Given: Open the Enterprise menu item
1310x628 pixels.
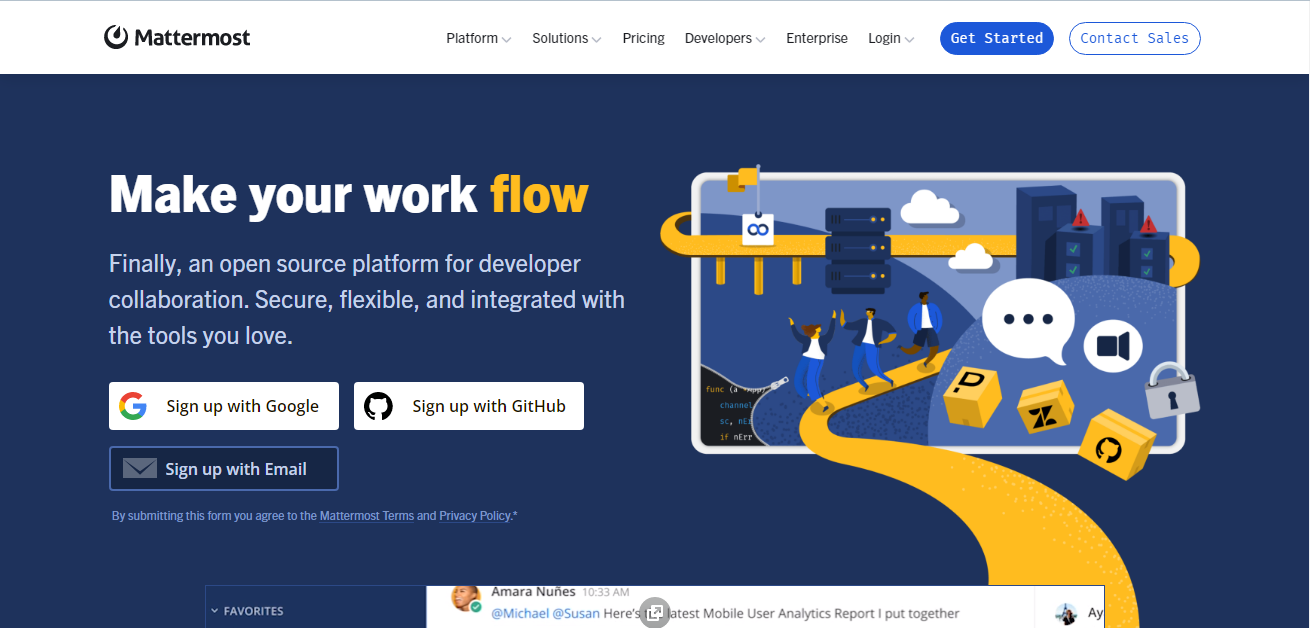Looking at the screenshot, I should point(816,38).
